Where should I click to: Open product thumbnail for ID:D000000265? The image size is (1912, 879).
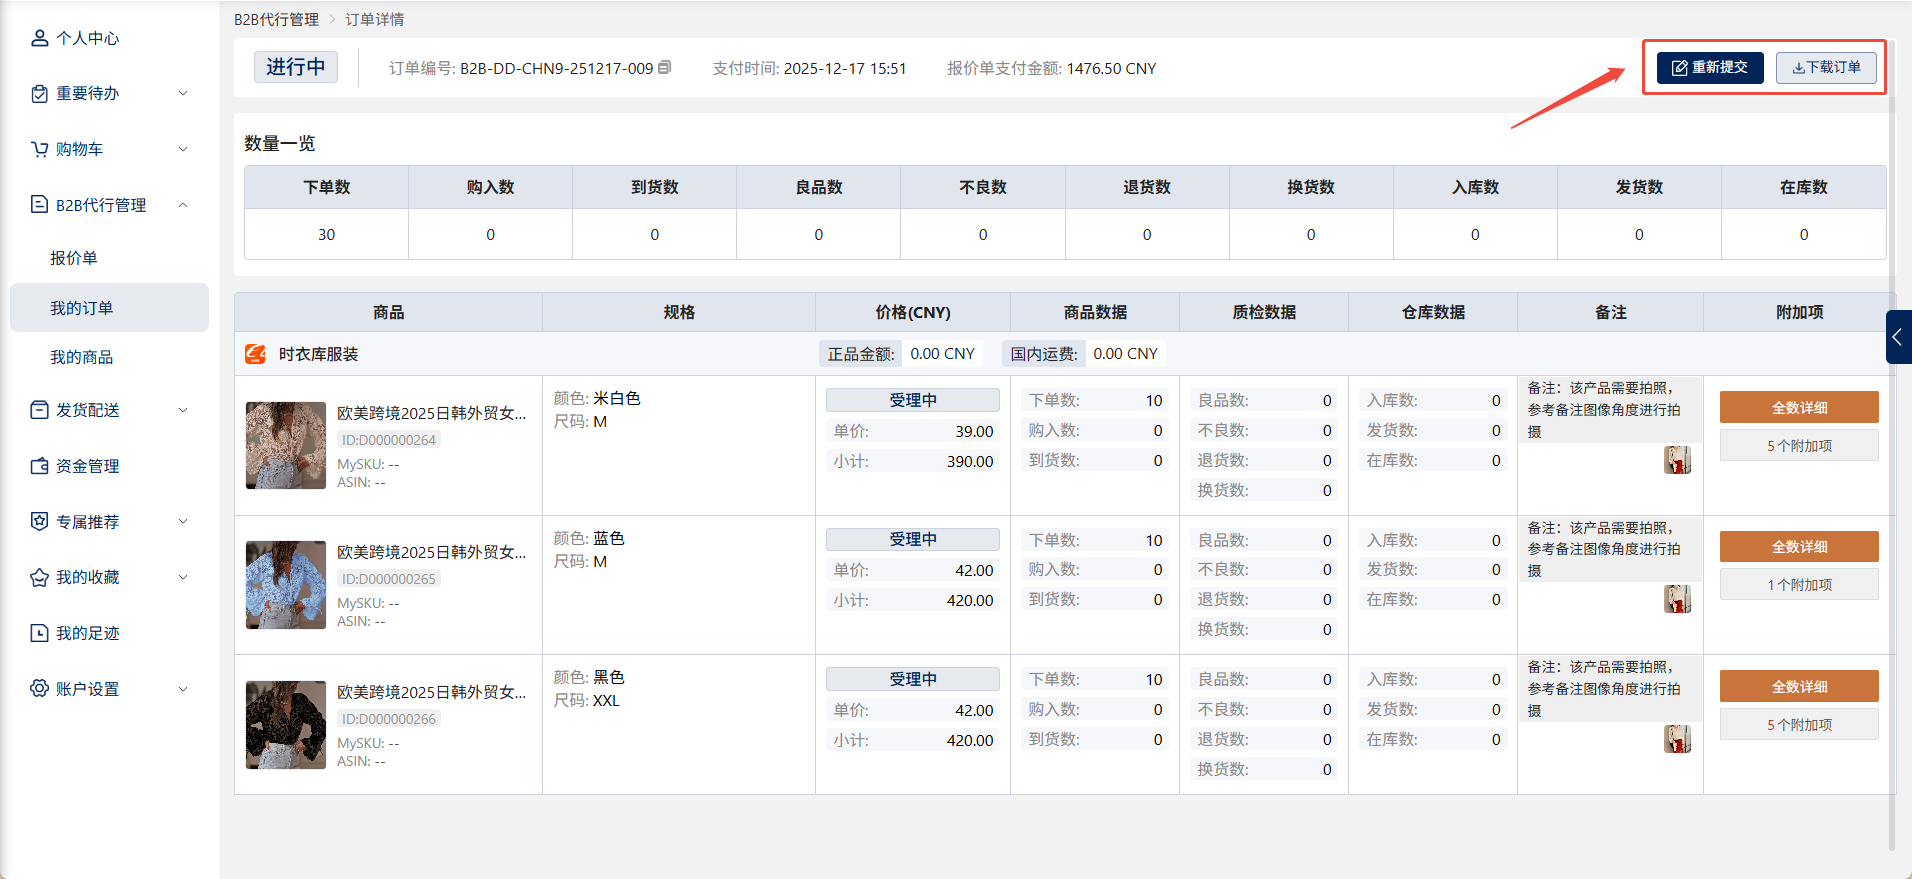(x=286, y=585)
